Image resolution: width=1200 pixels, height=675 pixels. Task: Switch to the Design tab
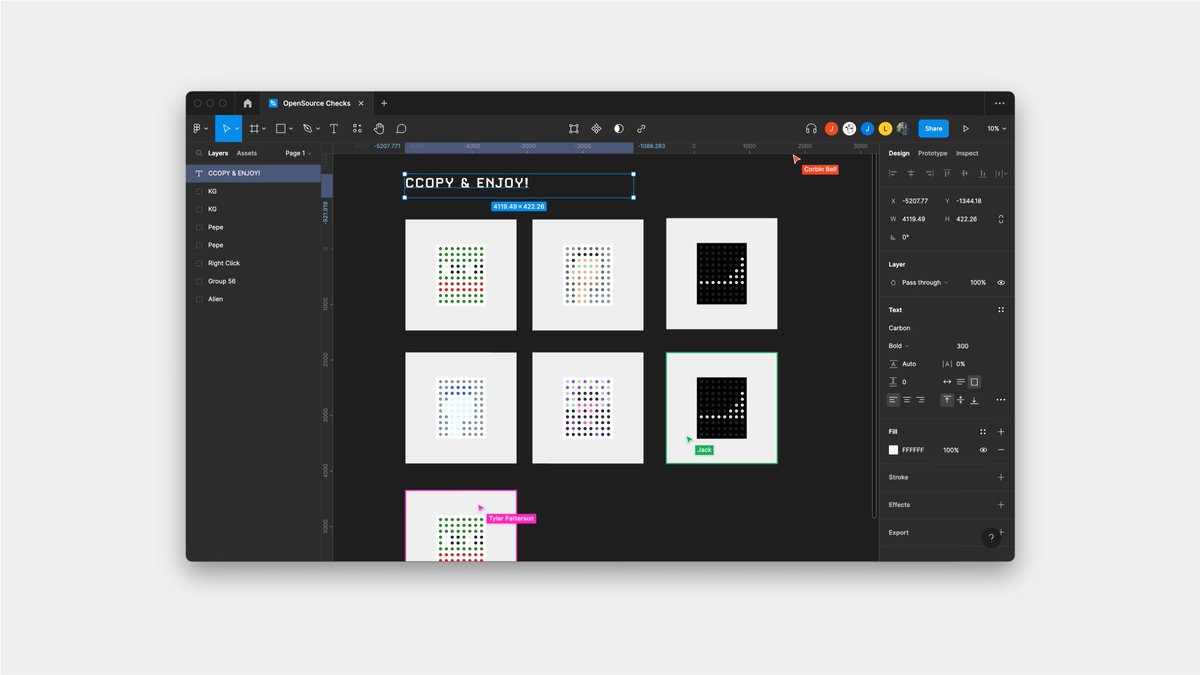(x=899, y=153)
